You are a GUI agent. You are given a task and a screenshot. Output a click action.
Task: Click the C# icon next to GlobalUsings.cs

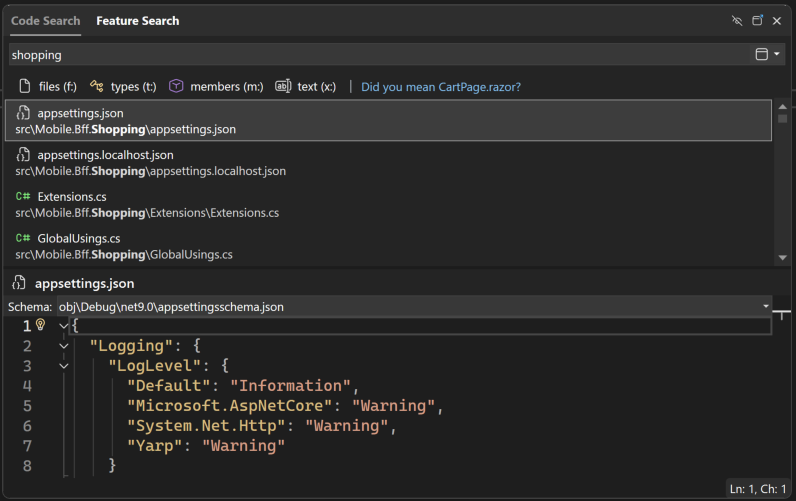23,239
